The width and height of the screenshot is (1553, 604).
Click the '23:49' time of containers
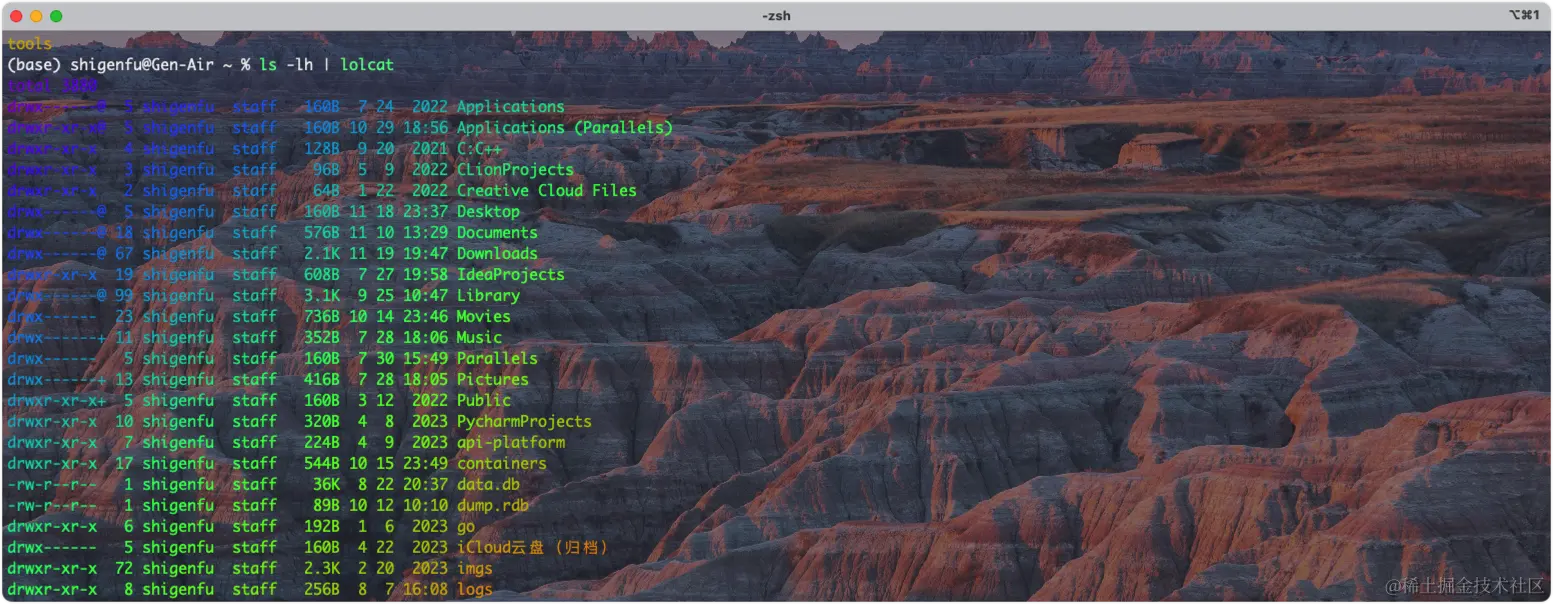coord(425,464)
